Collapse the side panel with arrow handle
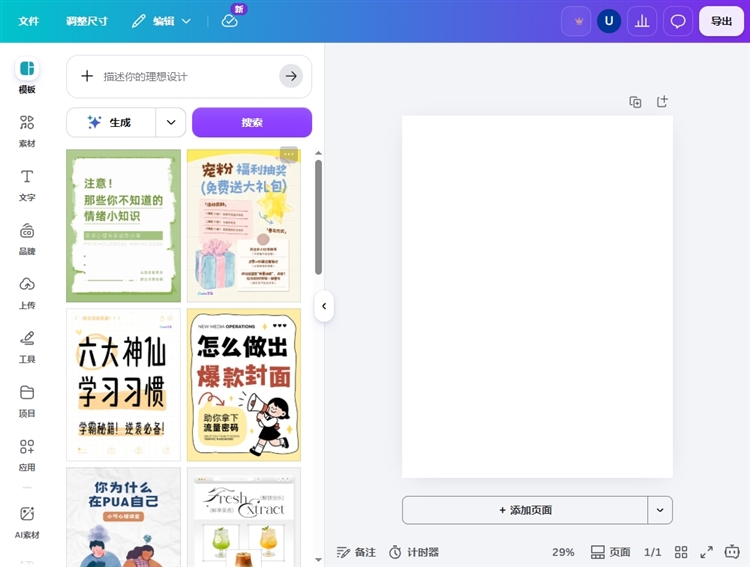This screenshot has width=750, height=567. 324,306
